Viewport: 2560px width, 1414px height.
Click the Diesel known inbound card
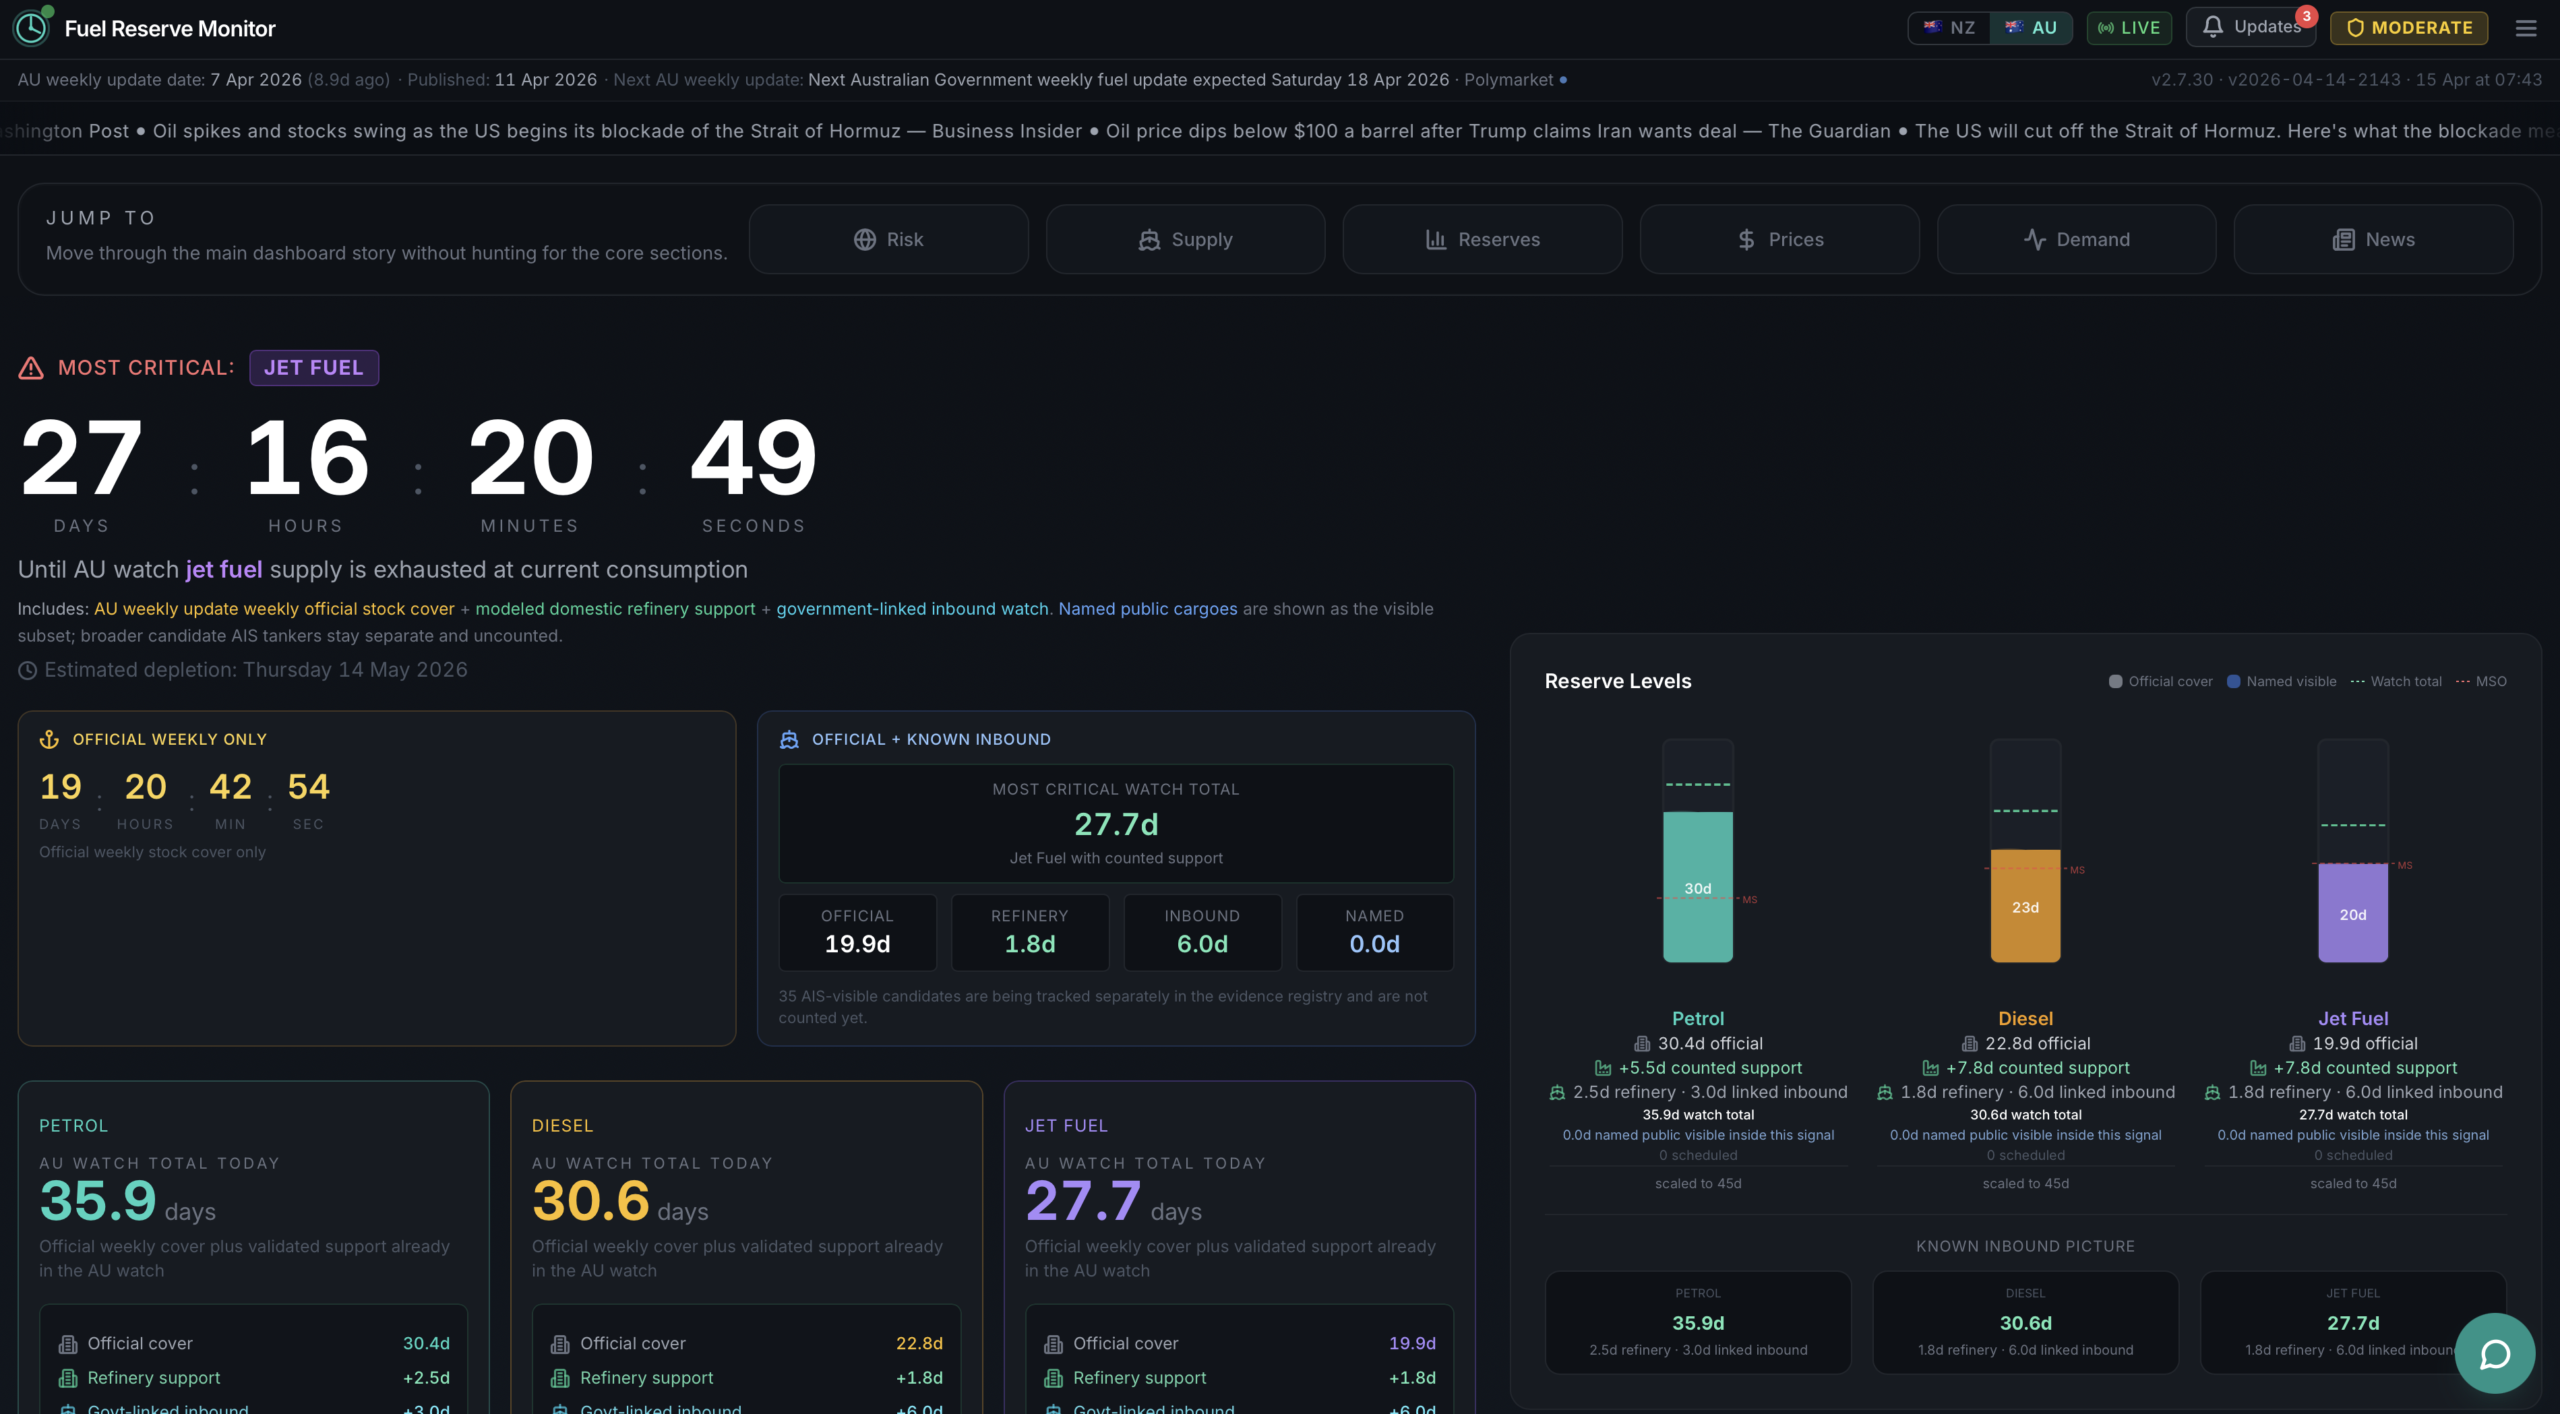click(2025, 1322)
